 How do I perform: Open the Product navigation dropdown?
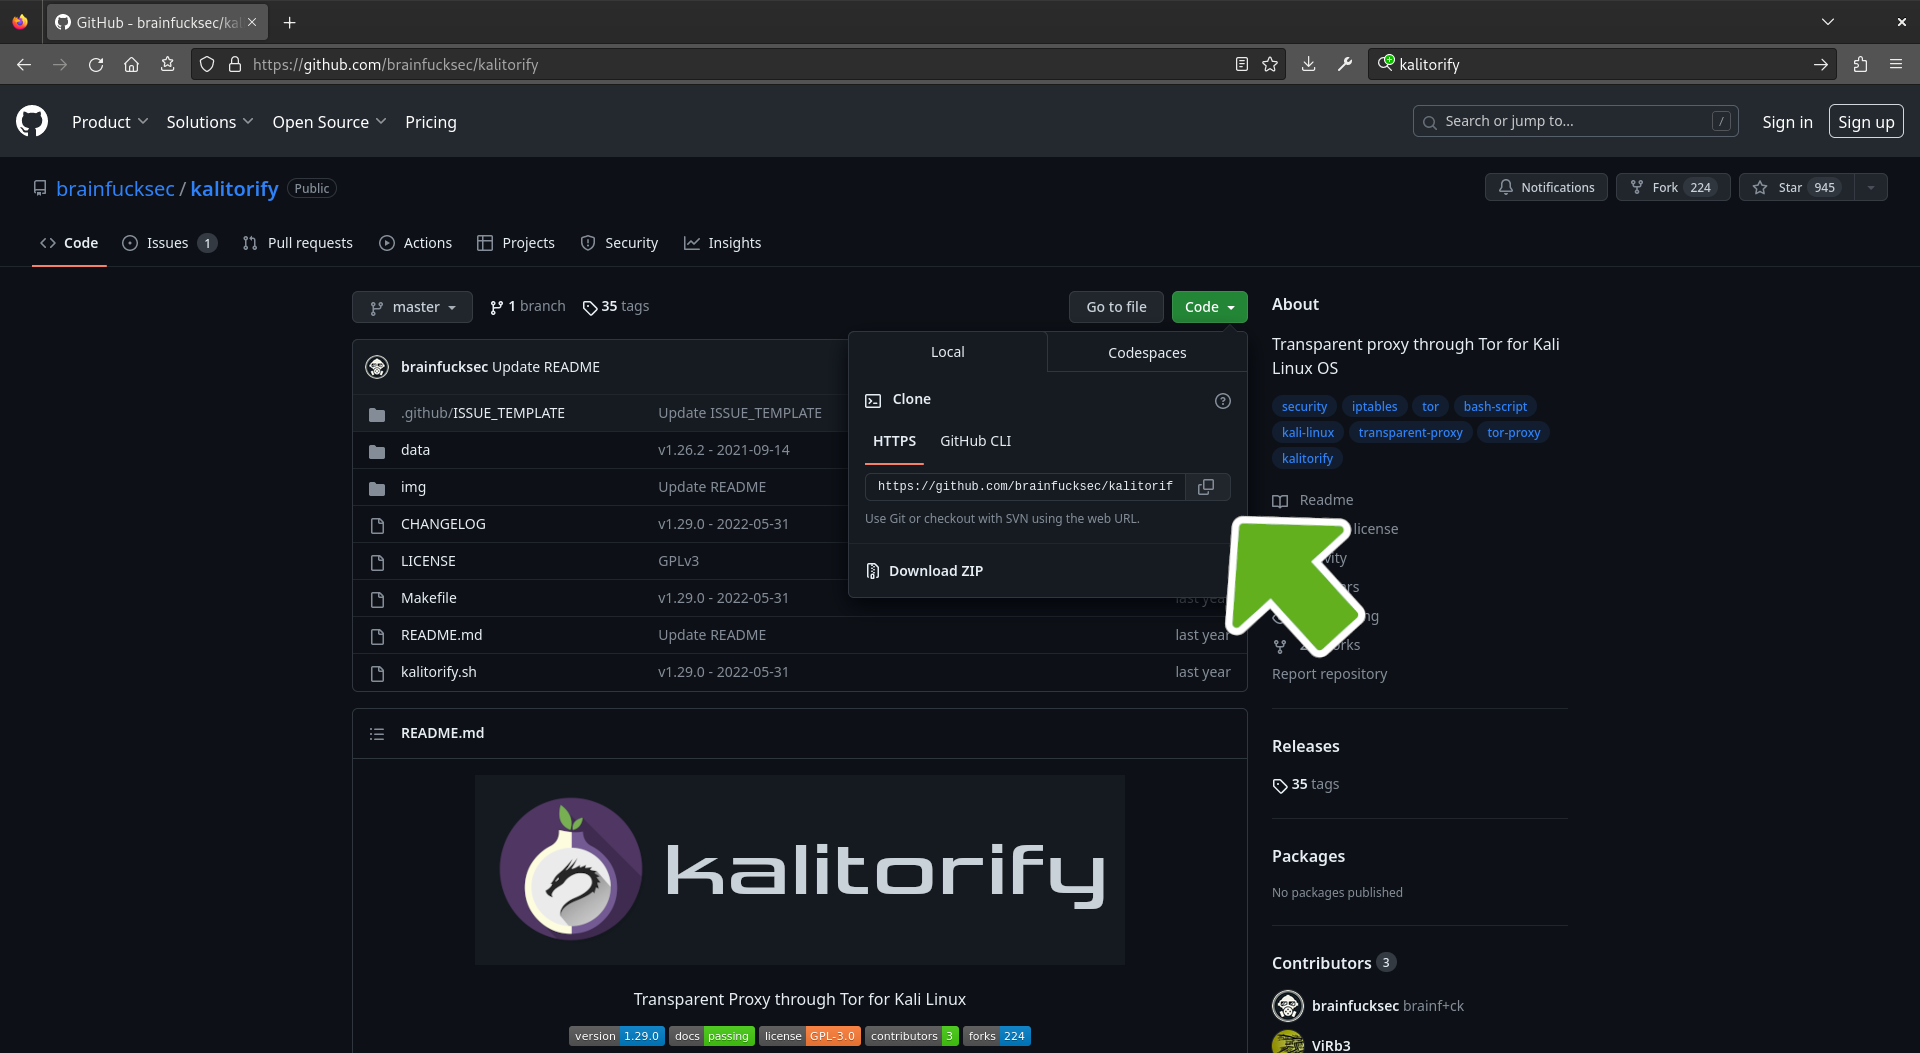[x=110, y=122]
